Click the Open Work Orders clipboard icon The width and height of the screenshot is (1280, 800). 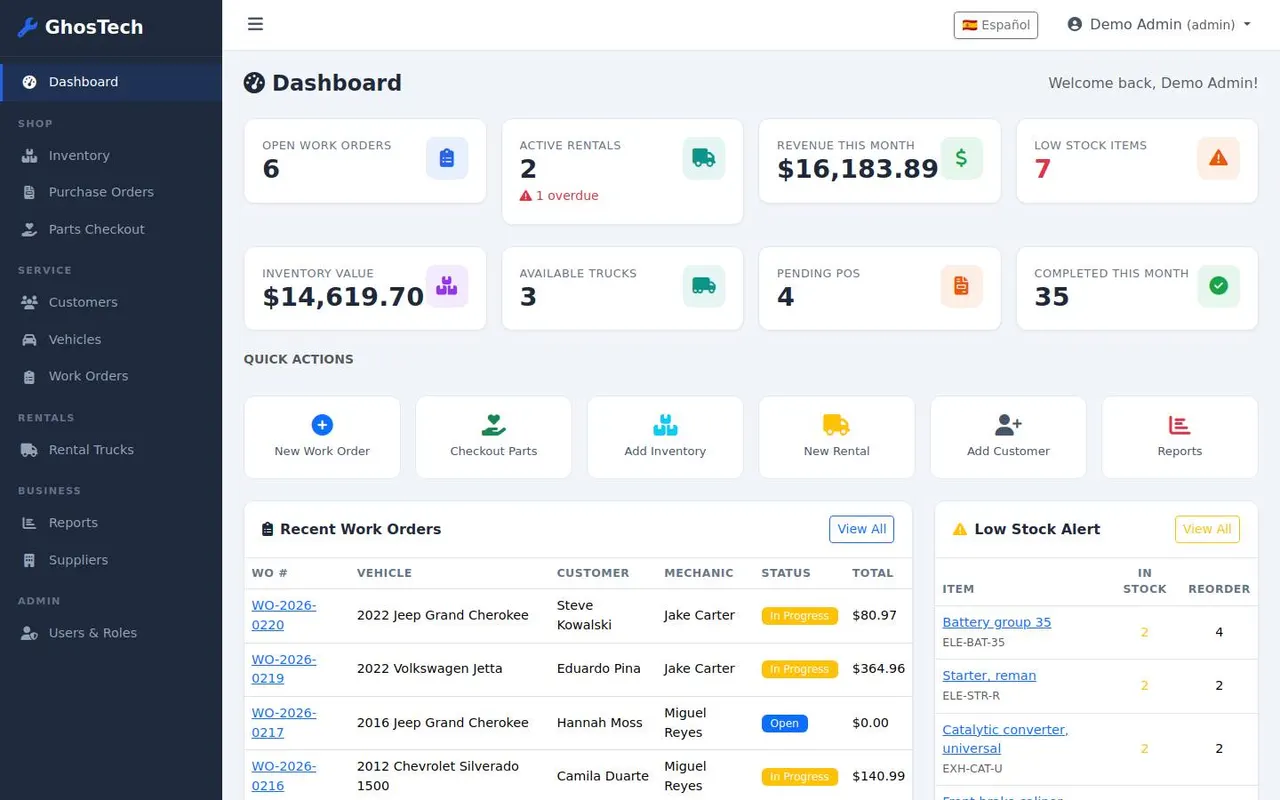tap(447, 158)
